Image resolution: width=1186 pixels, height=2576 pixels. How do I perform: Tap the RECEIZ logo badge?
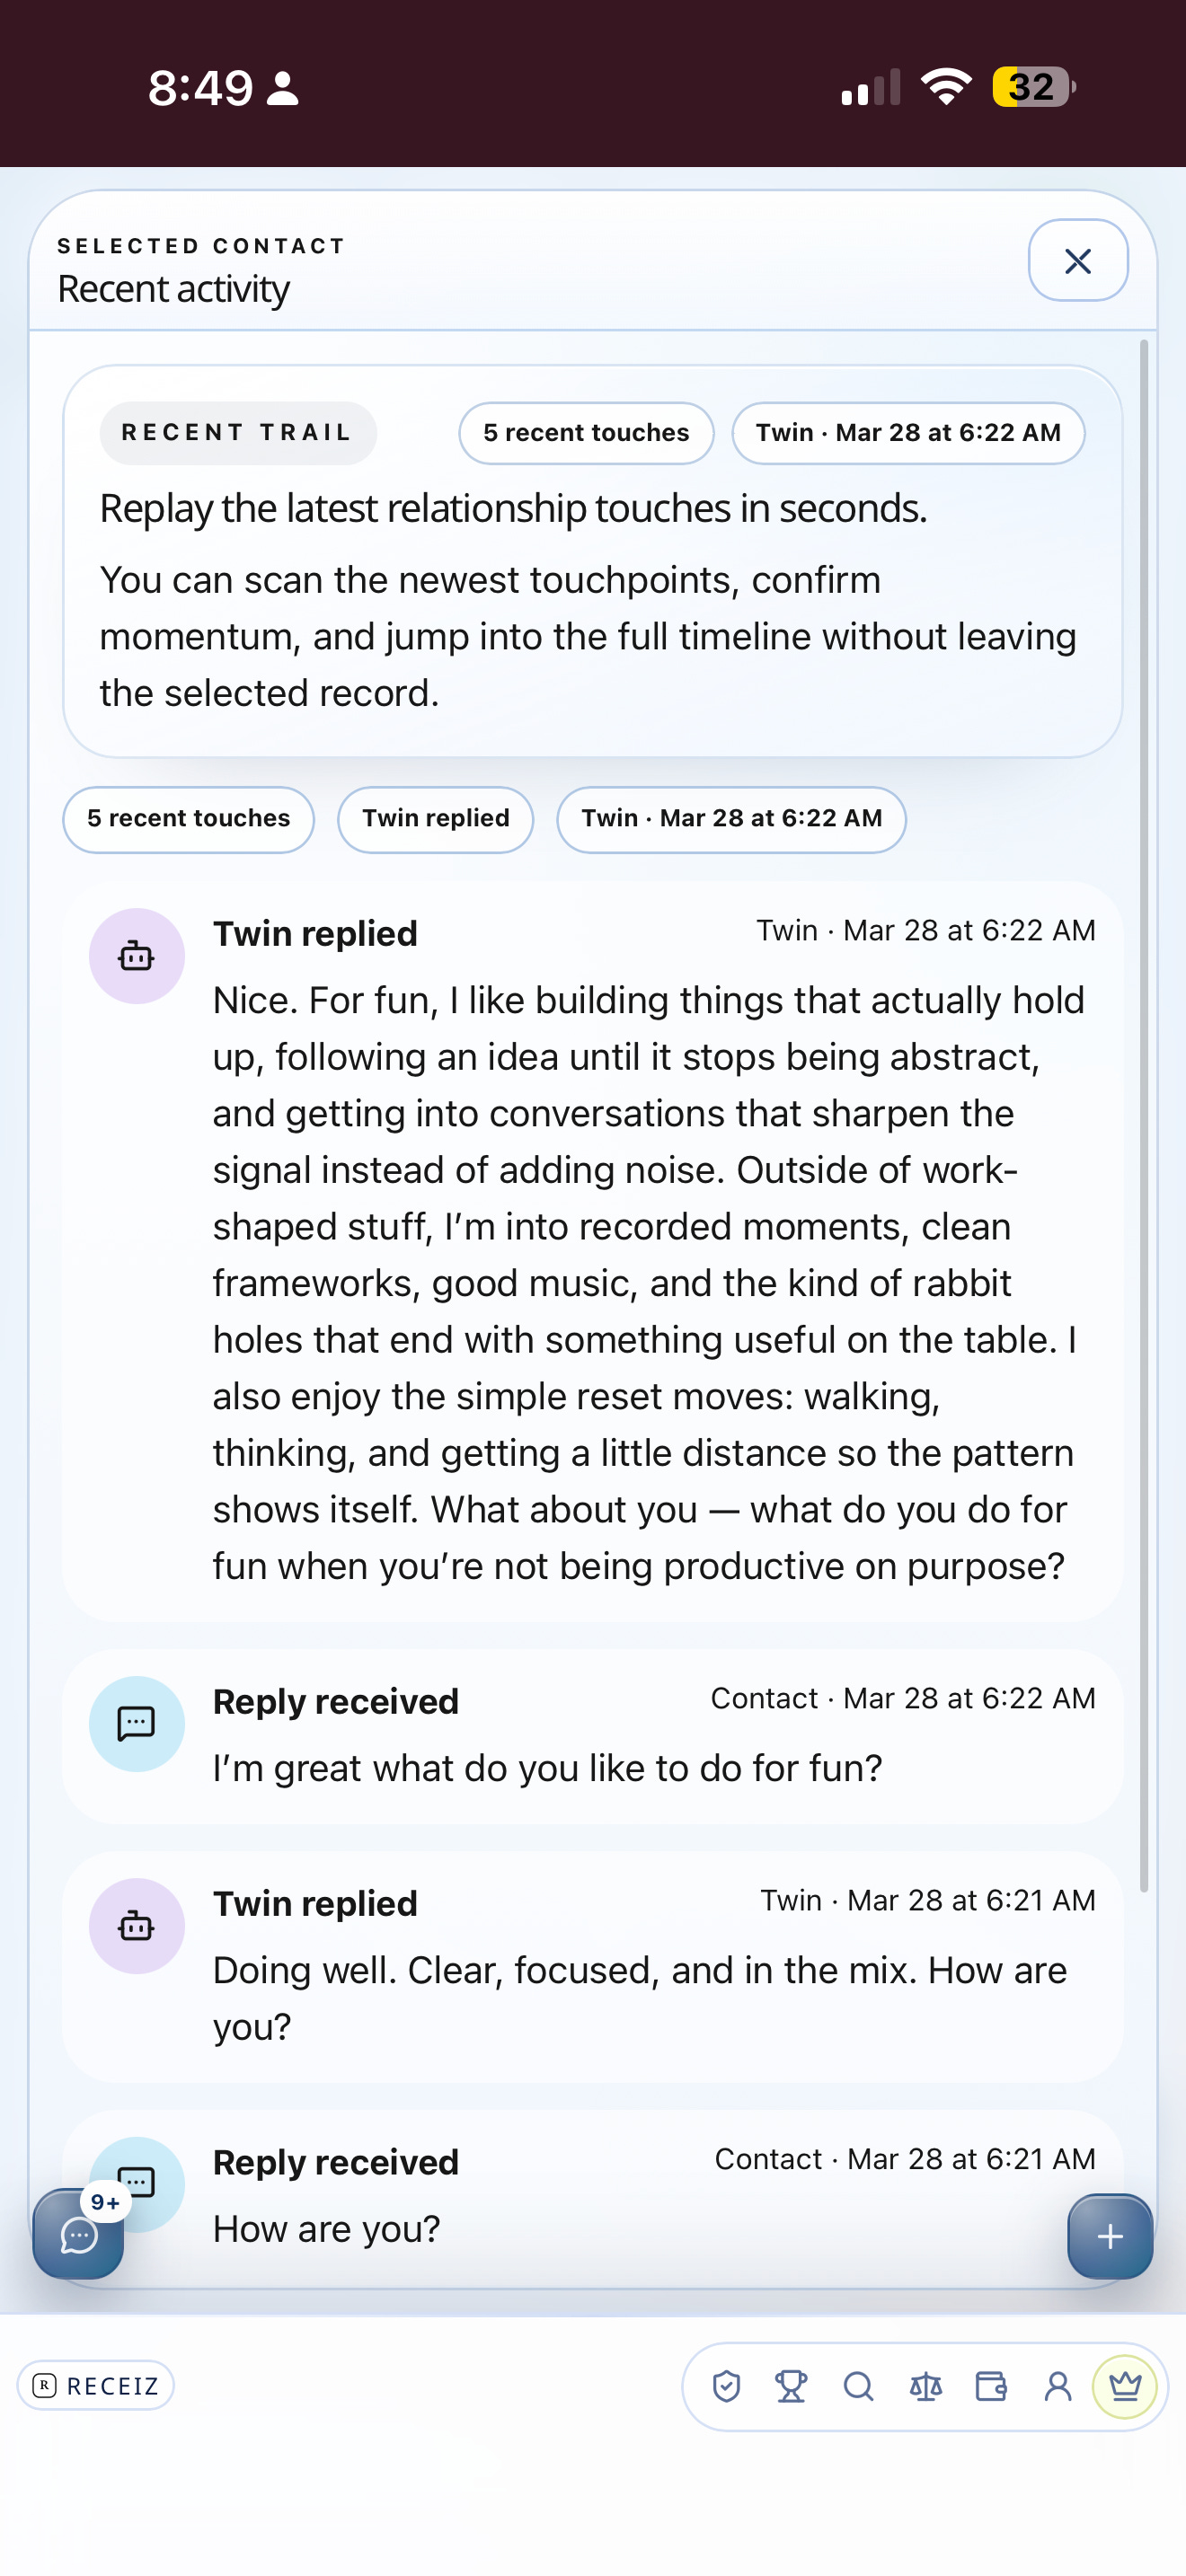[x=96, y=2385]
